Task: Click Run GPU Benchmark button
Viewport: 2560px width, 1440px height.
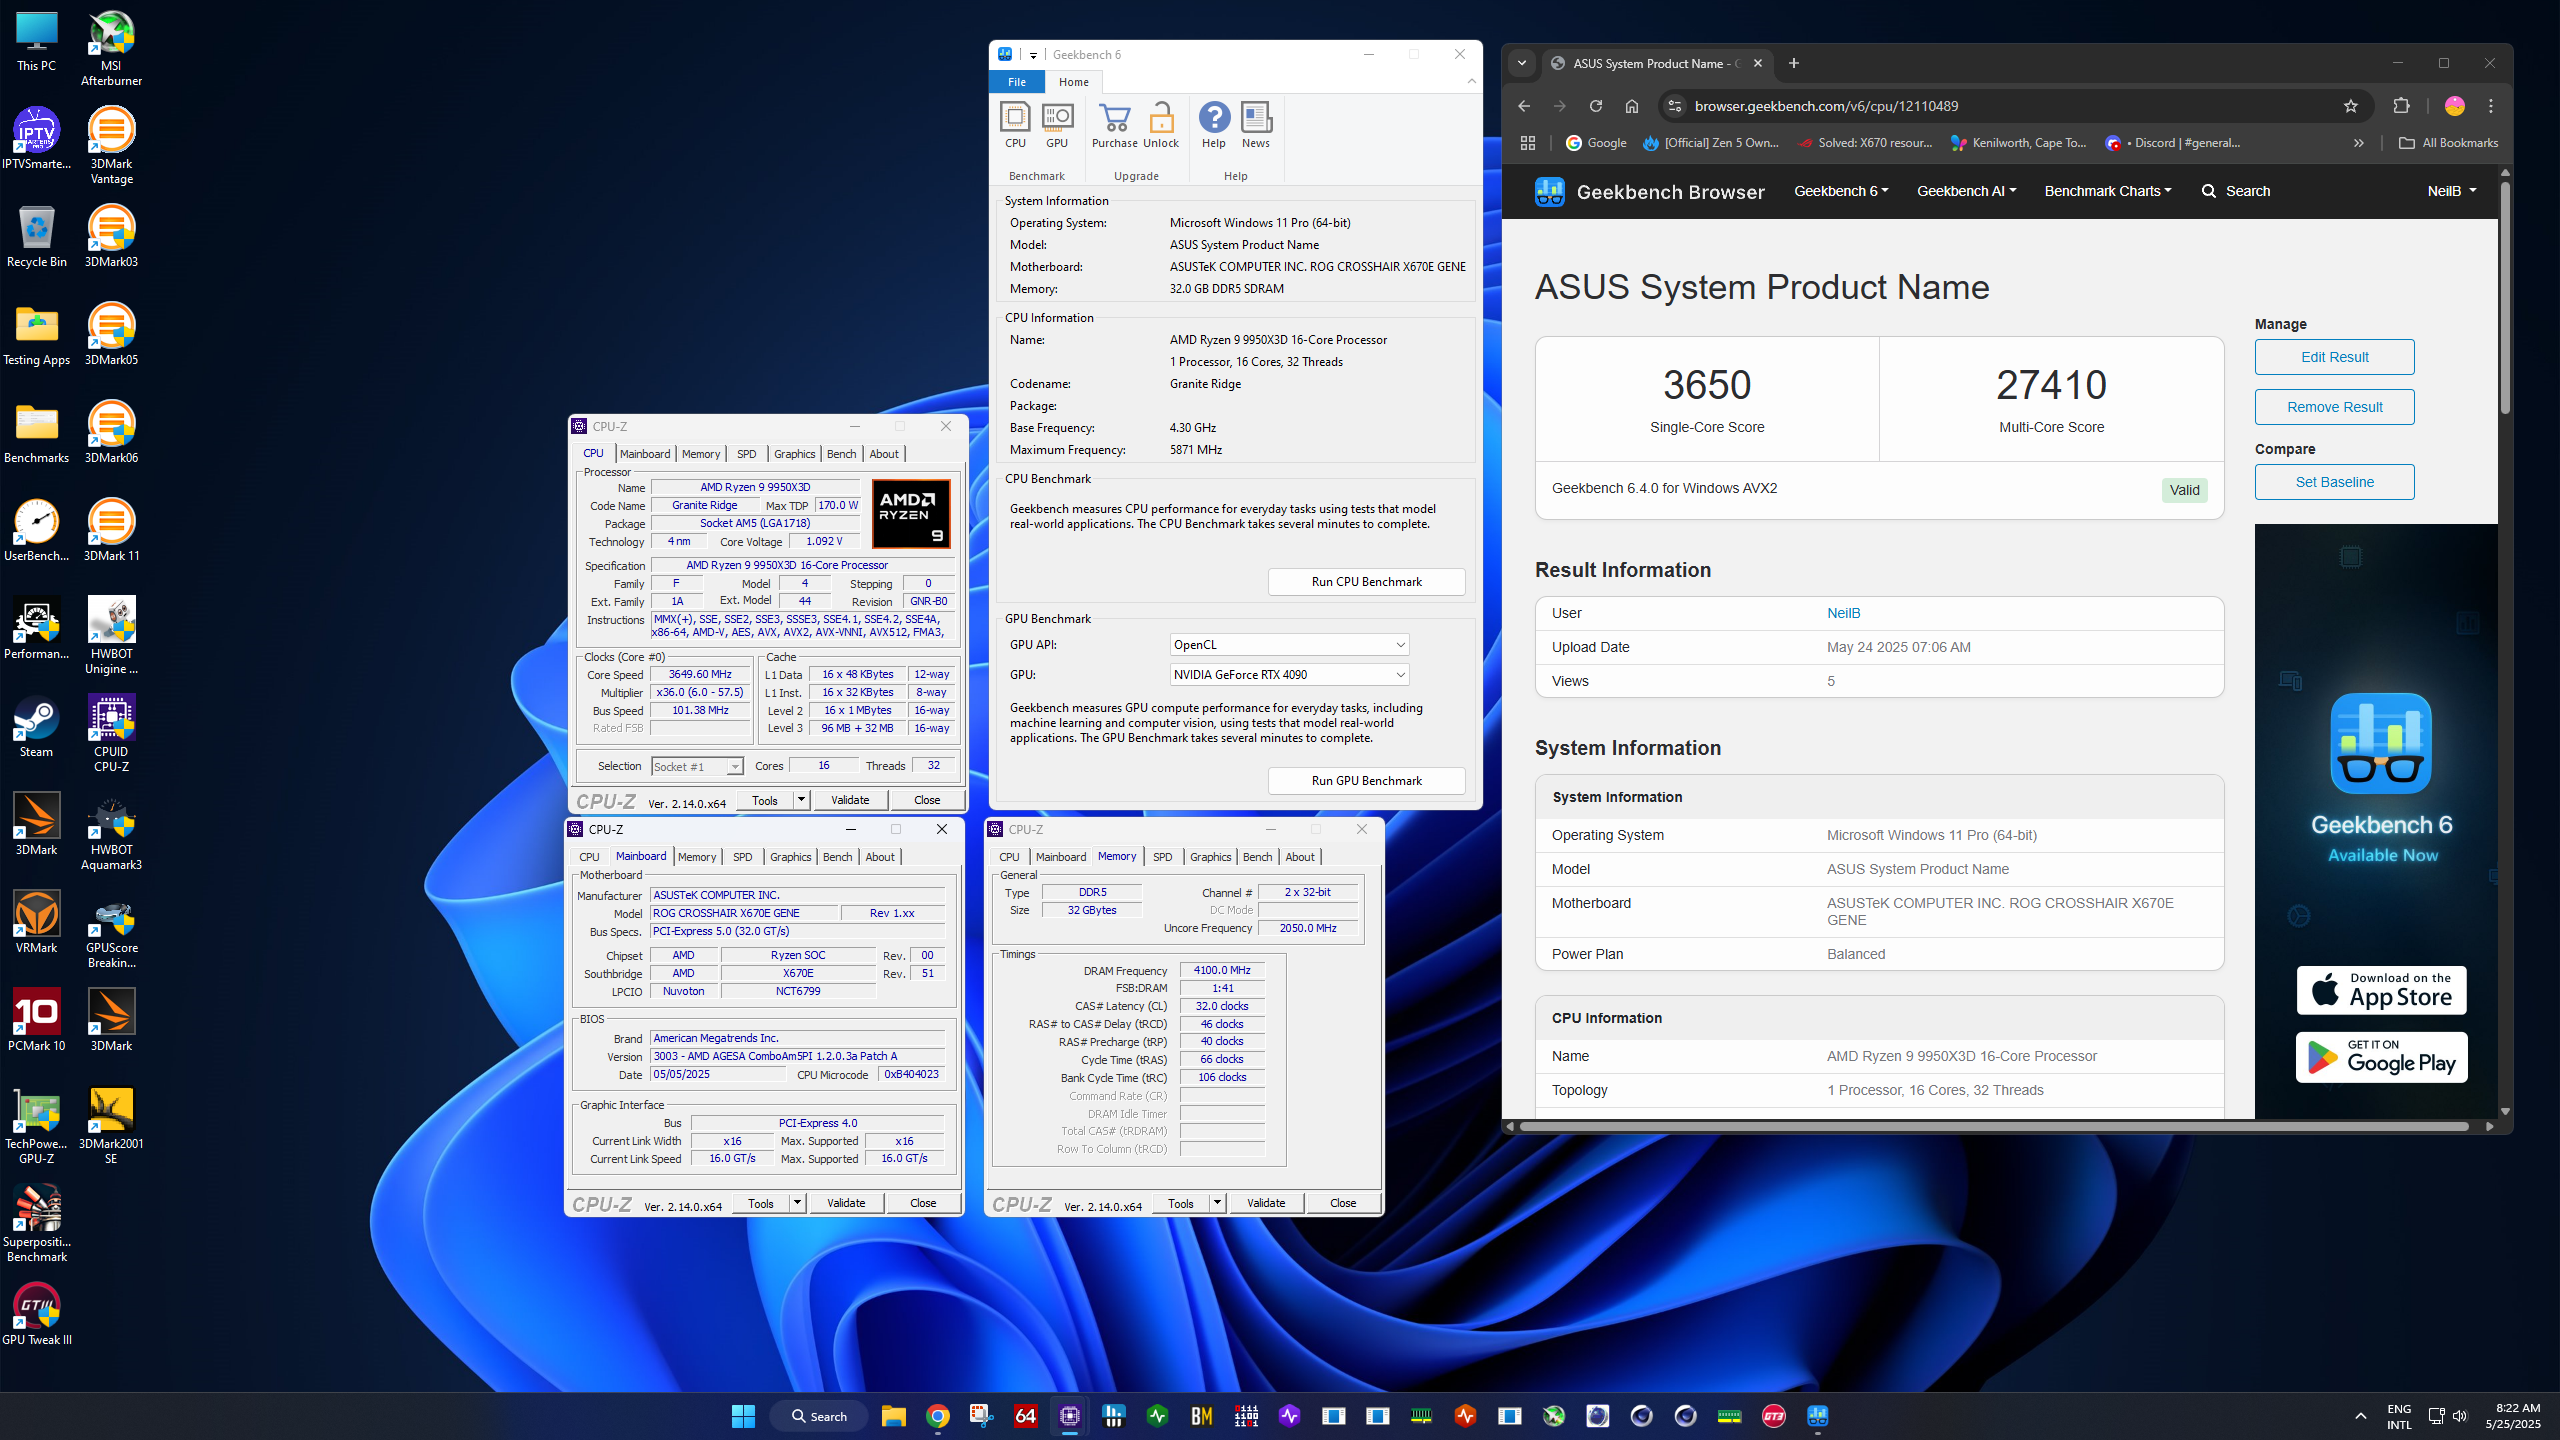Action: [x=1366, y=781]
